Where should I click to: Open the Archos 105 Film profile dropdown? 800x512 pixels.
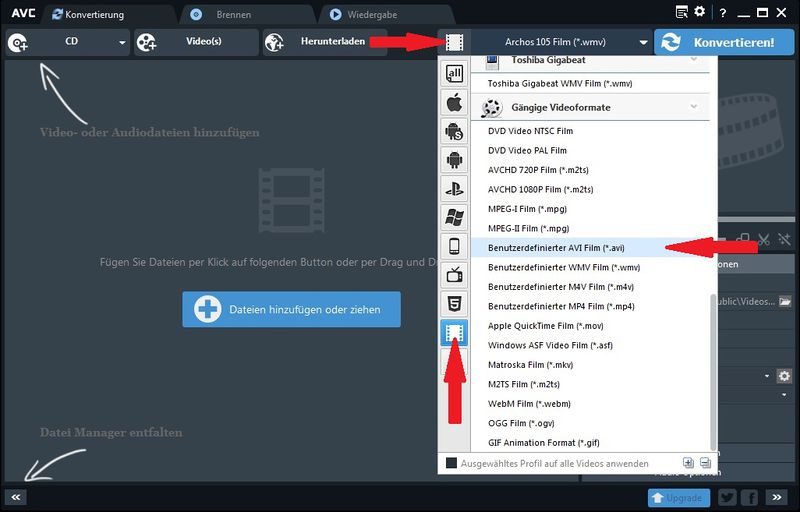pyautogui.click(x=559, y=43)
